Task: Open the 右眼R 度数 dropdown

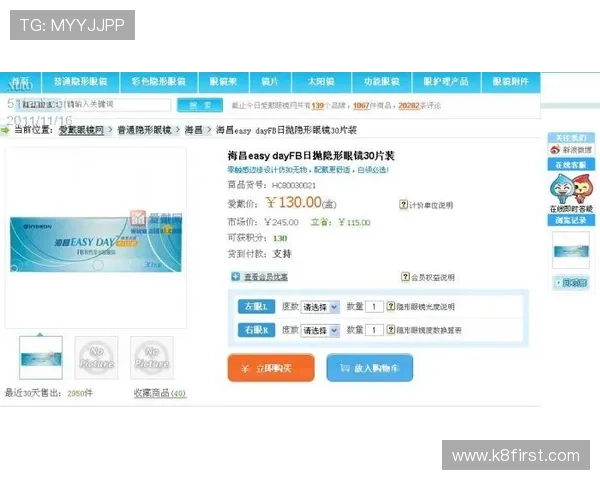Action: click(x=320, y=330)
